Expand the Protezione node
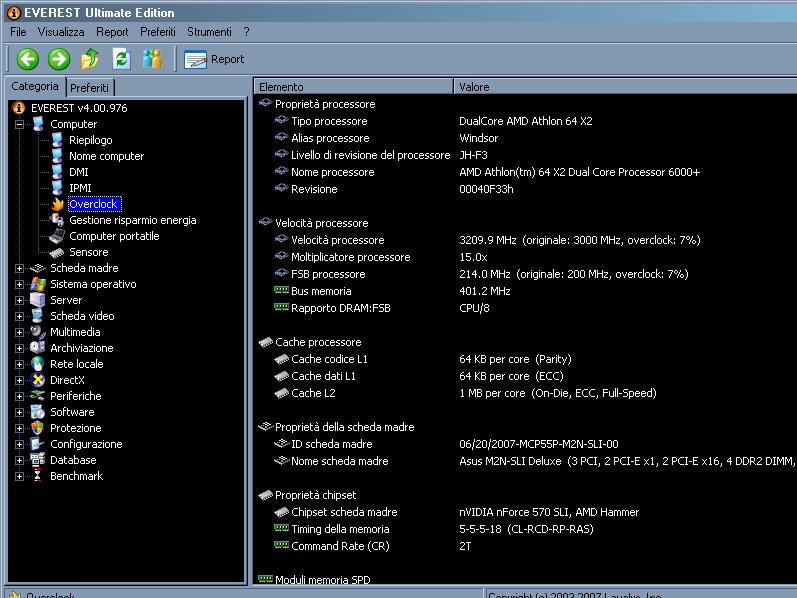The height and width of the screenshot is (598, 797). click(x=19, y=428)
